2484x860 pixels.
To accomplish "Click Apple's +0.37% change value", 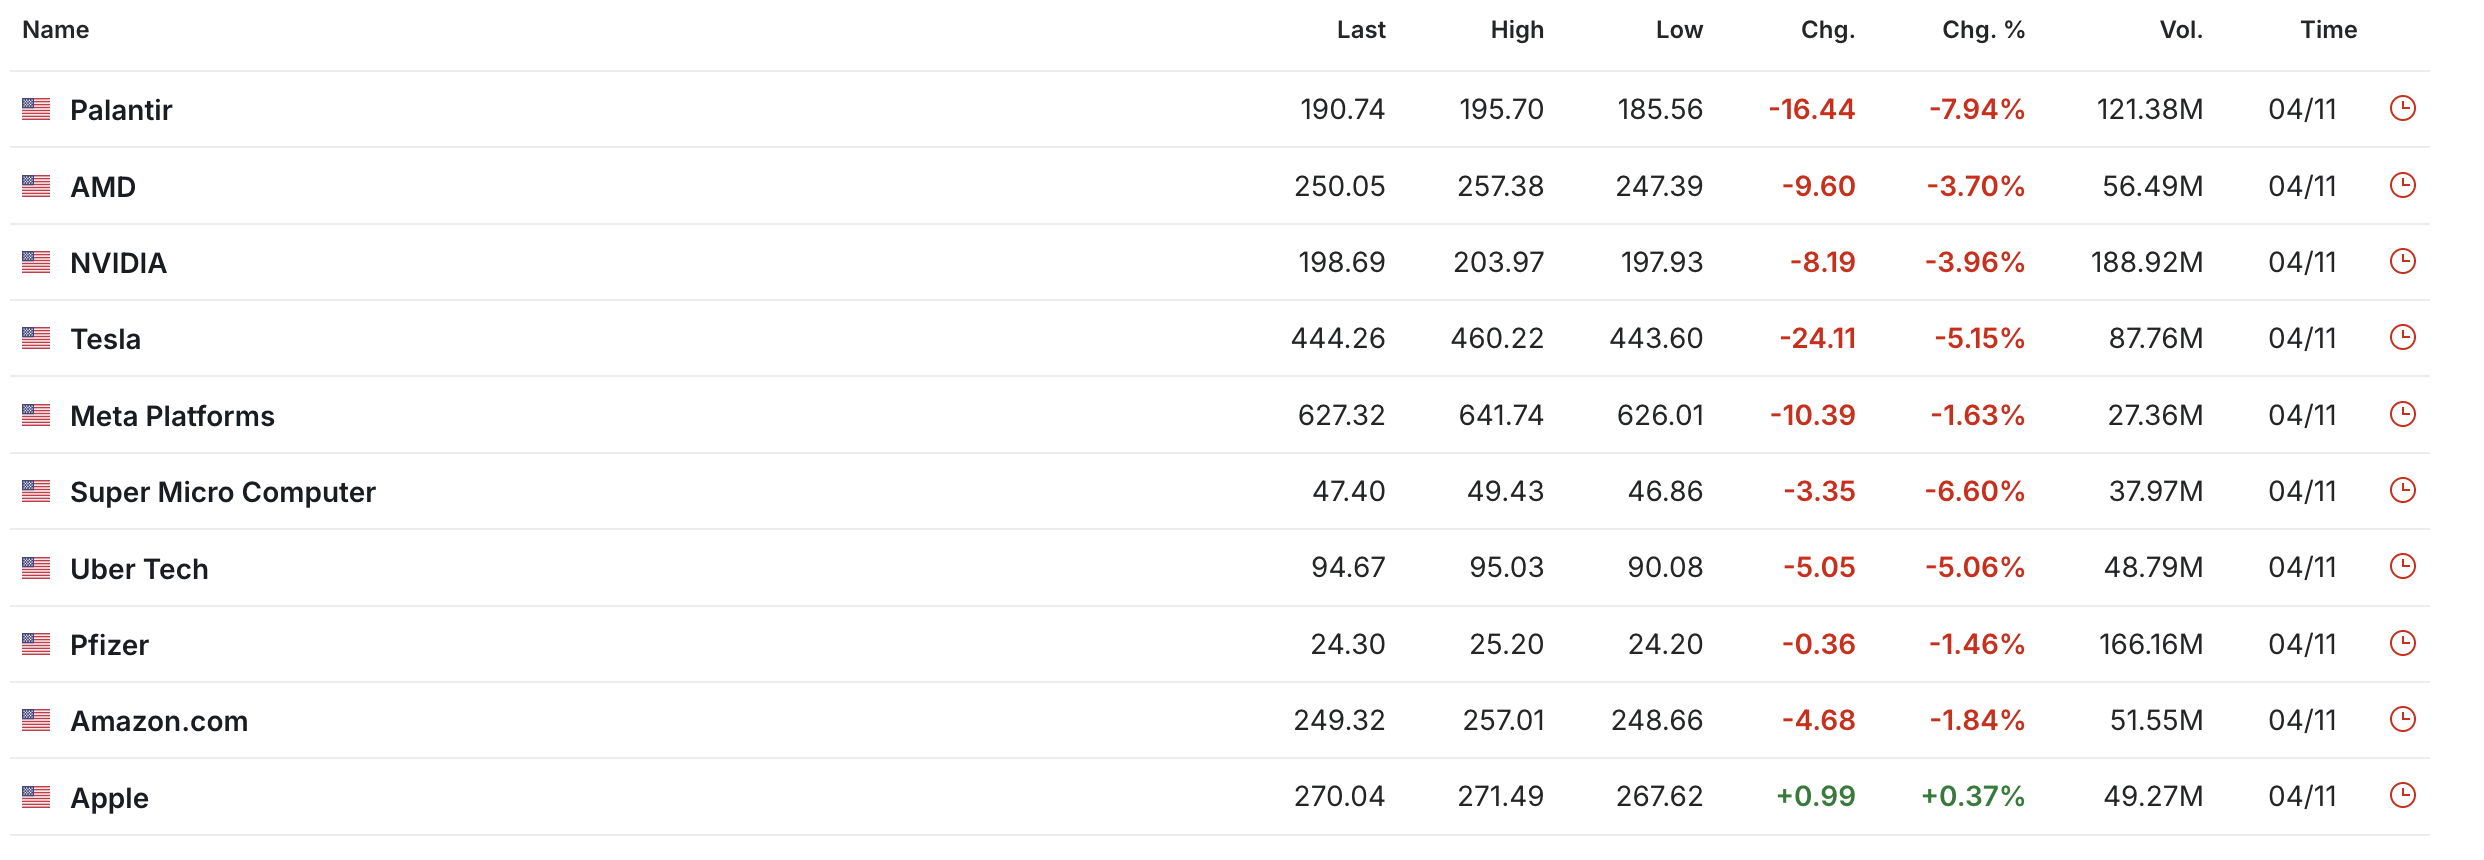I will (x=1972, y=796).
